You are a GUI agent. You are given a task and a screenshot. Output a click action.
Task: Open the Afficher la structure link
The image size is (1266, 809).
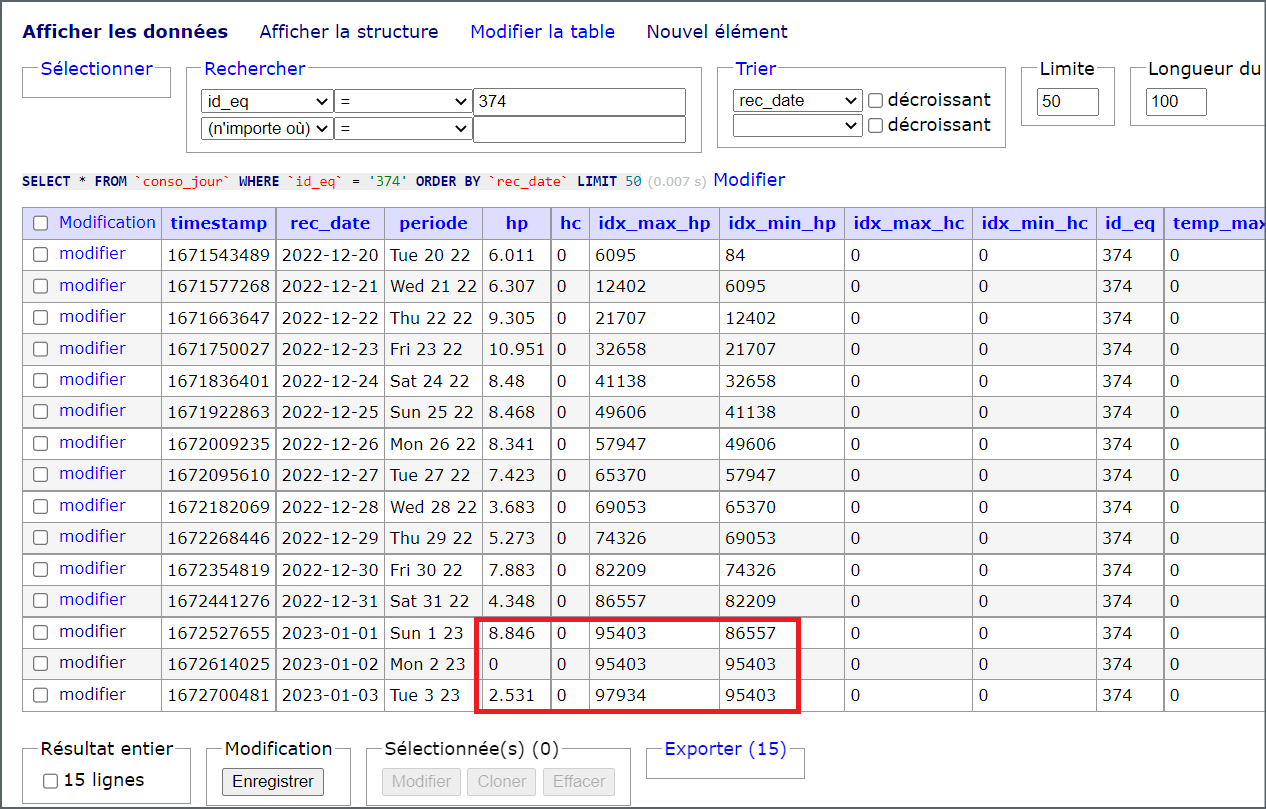pos(348,32)
